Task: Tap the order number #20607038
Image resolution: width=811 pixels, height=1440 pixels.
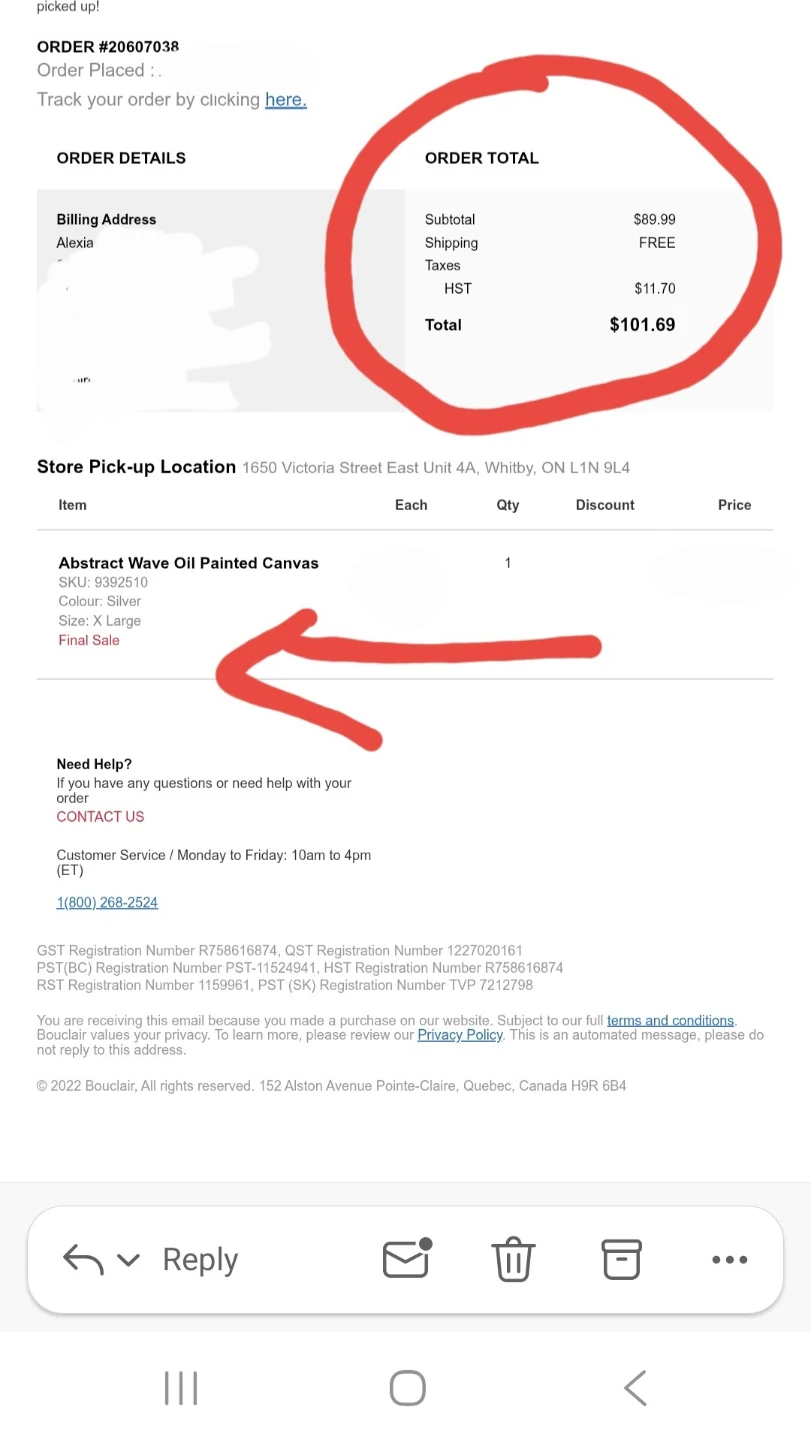Action: 108,47
